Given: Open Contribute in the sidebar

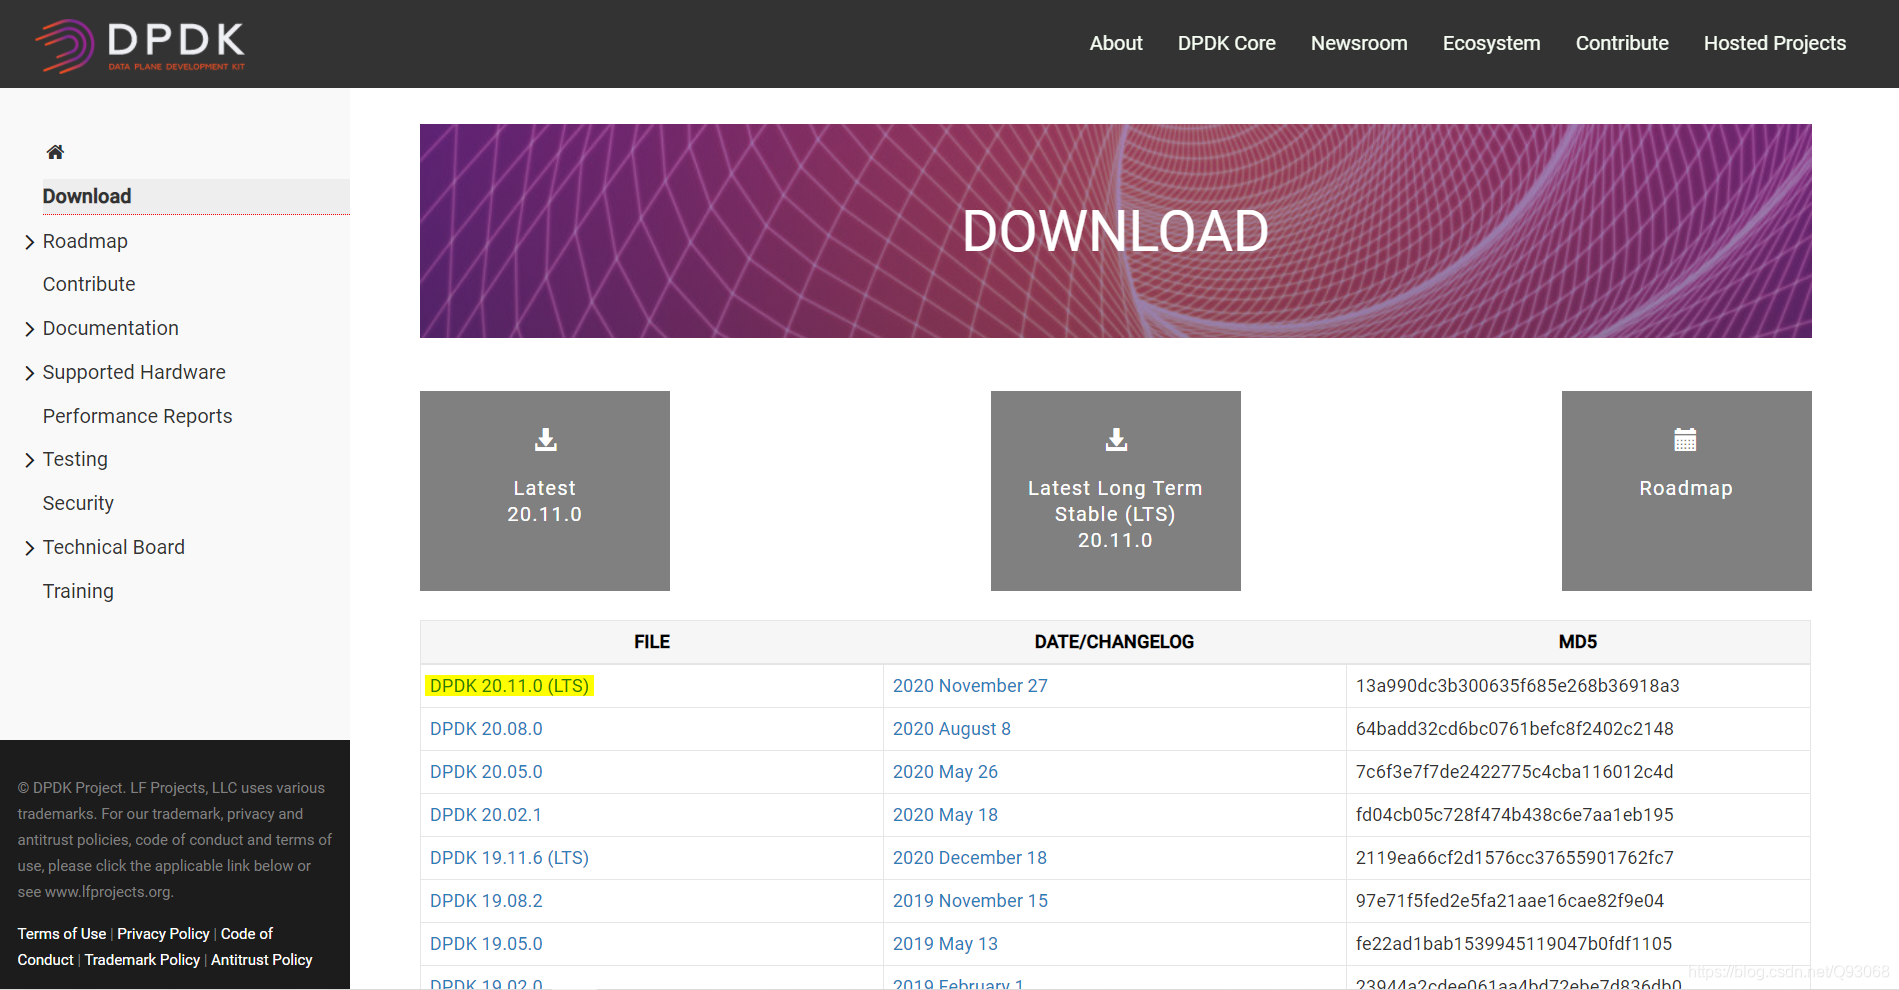Looking at the screenshot, I should (x=89, y=284).
